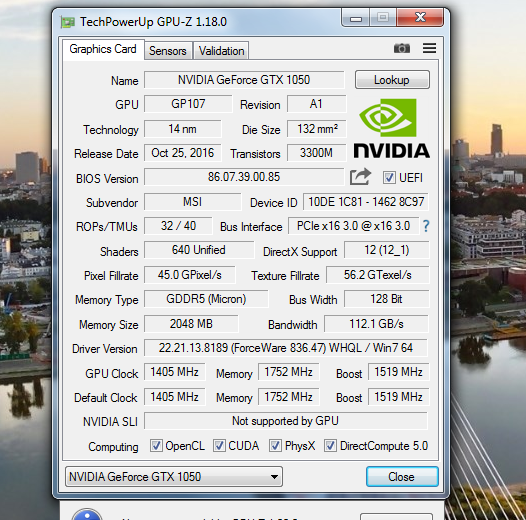Click the Computing label text
The image size is (526, 520).
[113, 447]
